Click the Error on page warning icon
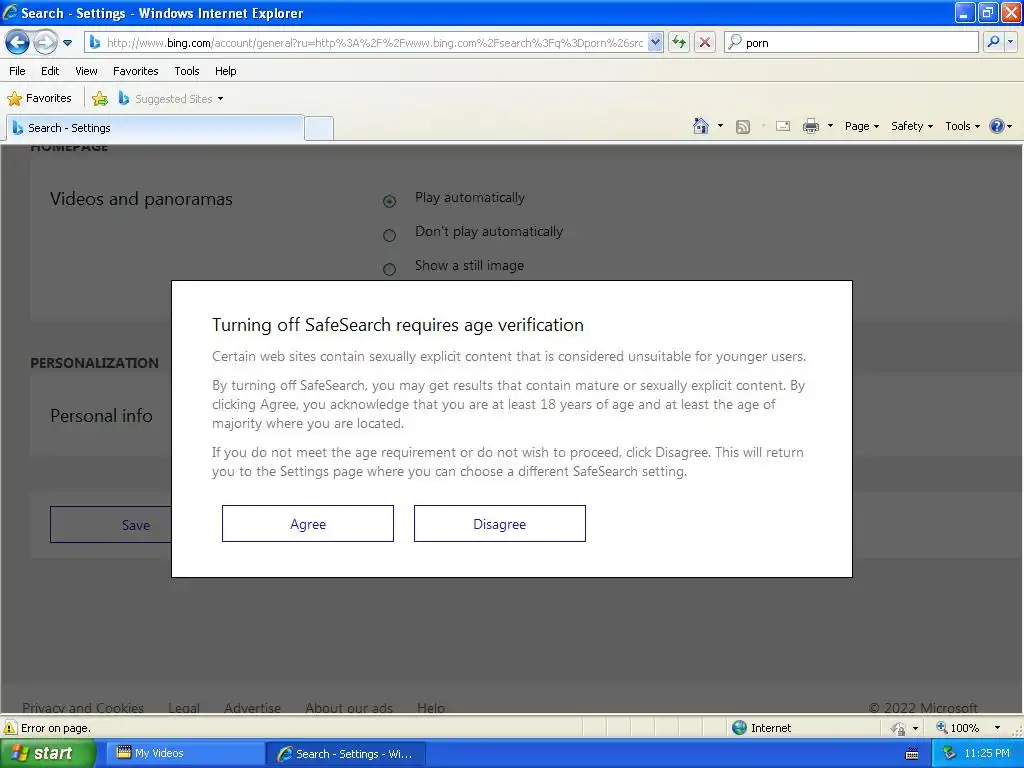This screenshot has height=768, width=1024. pos(10,728)
